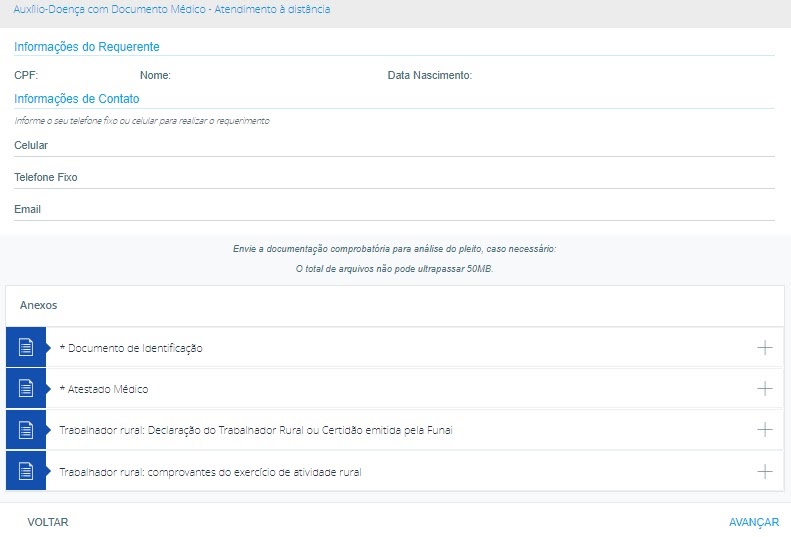Go back using the VOLTAR button
791x537 pixels.
coord(48,522)
